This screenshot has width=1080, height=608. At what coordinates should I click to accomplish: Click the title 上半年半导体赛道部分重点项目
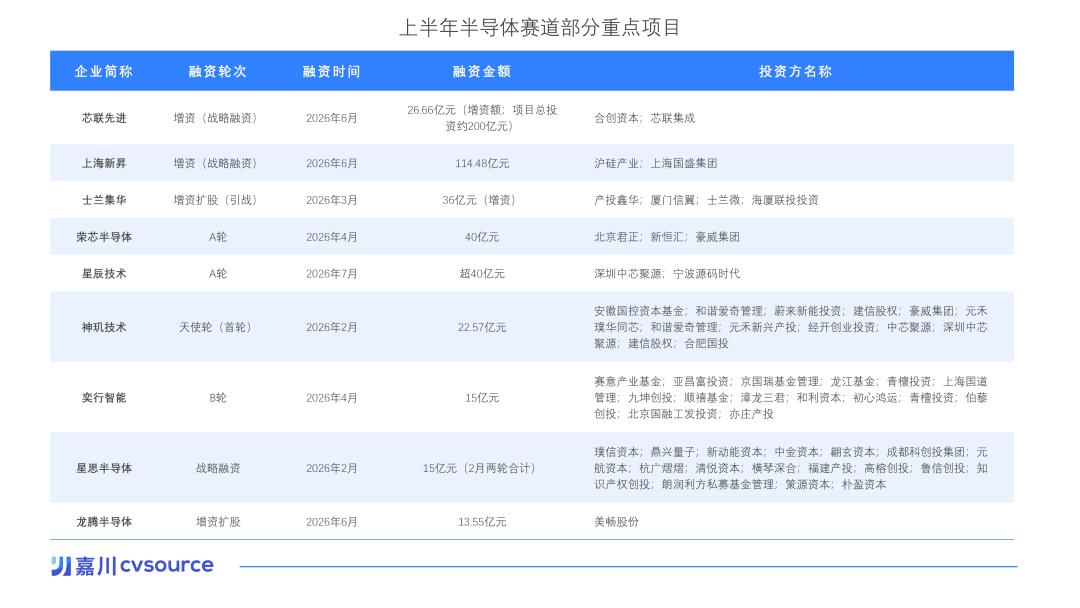point(540,28)
